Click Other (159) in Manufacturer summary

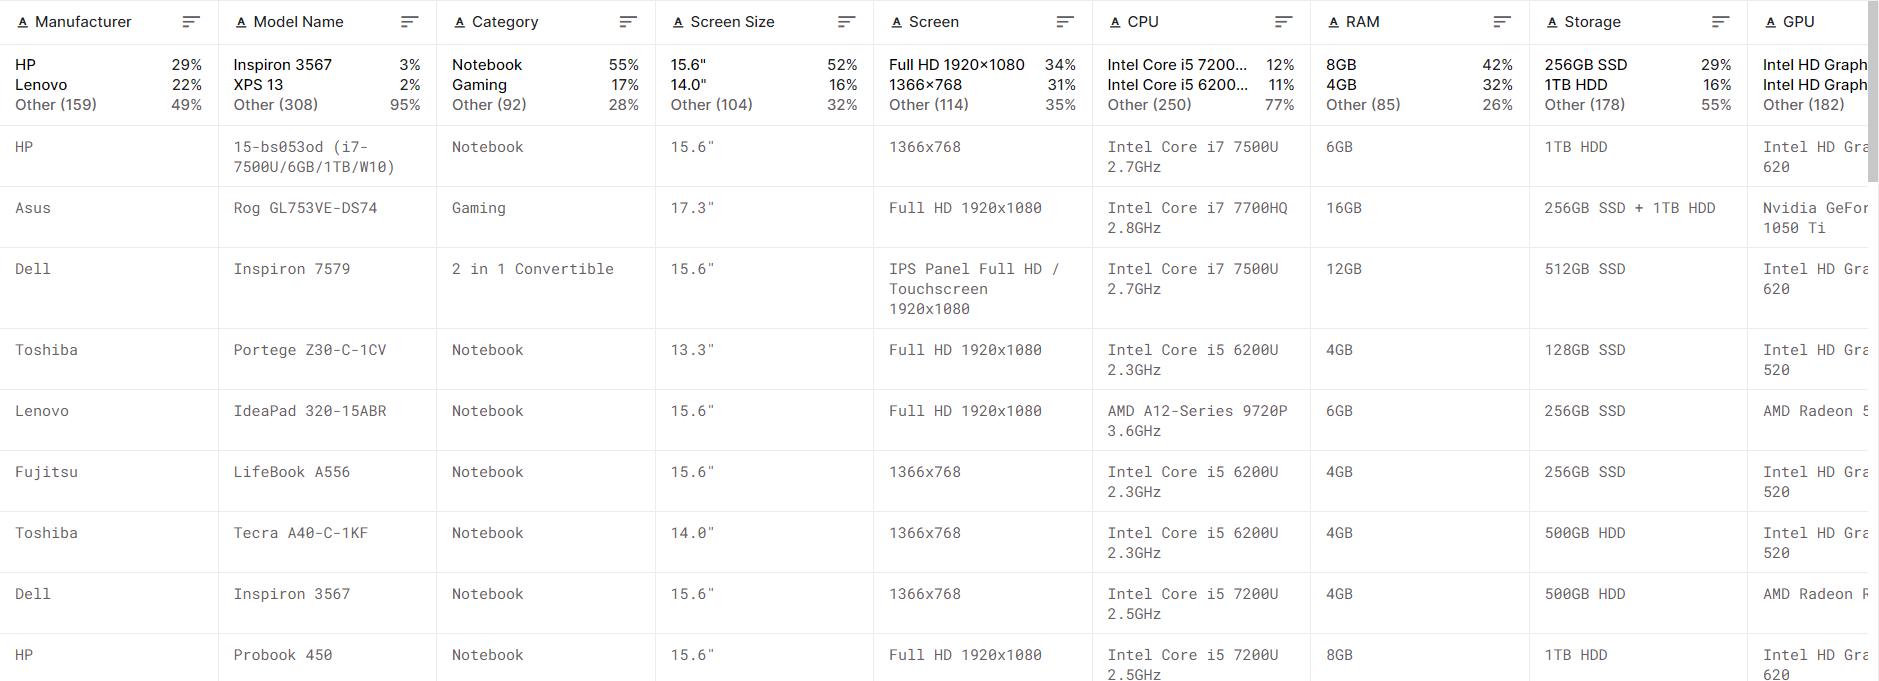108,105
